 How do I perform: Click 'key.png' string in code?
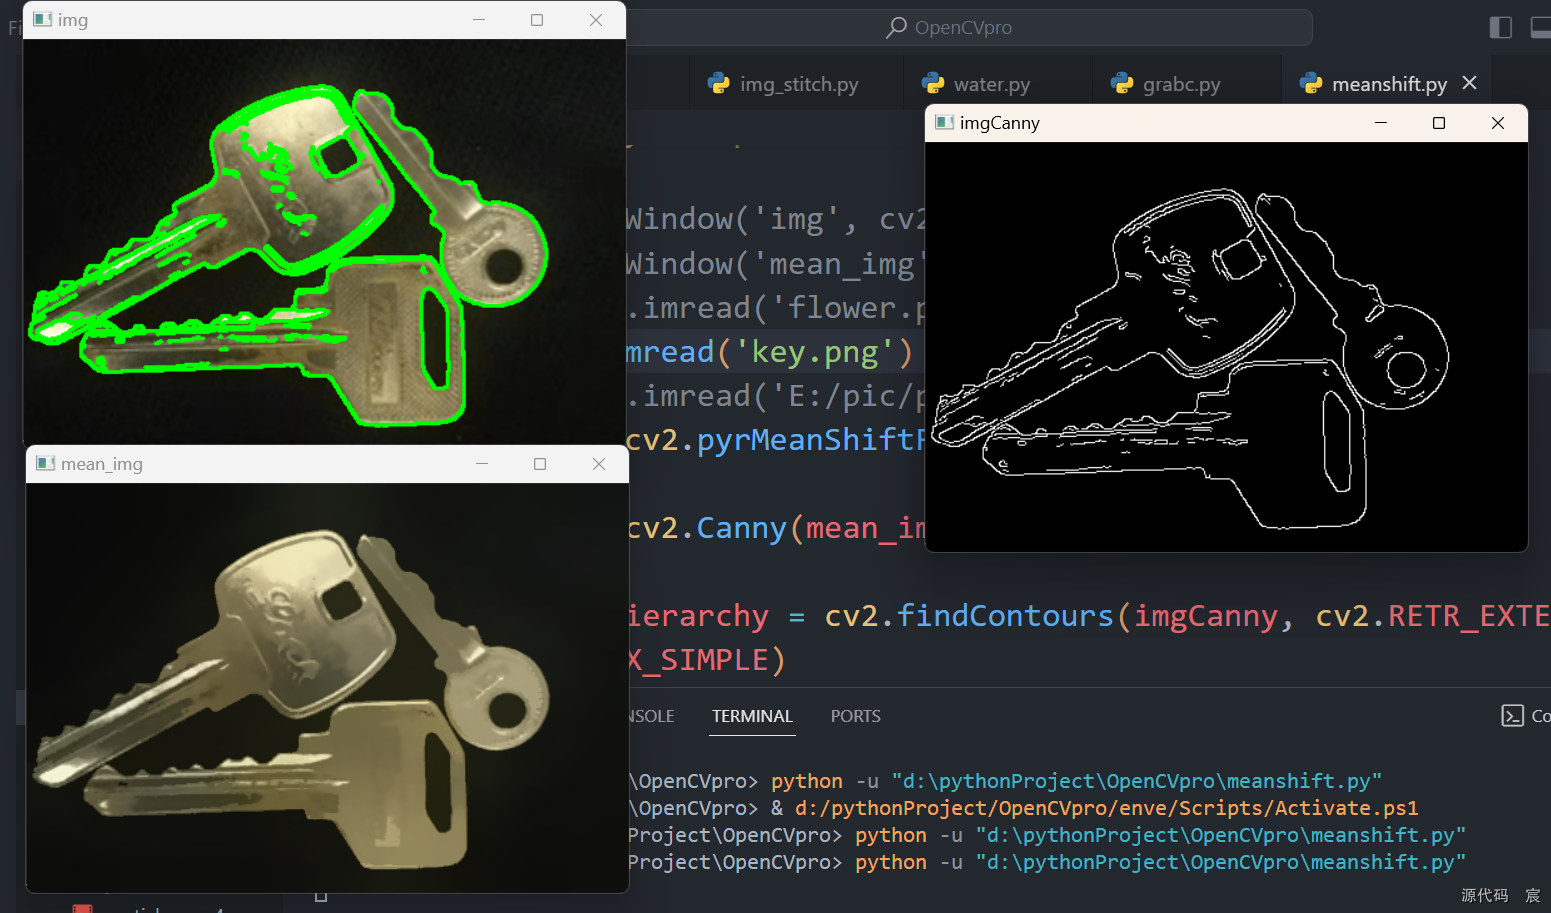pos(815,352)
